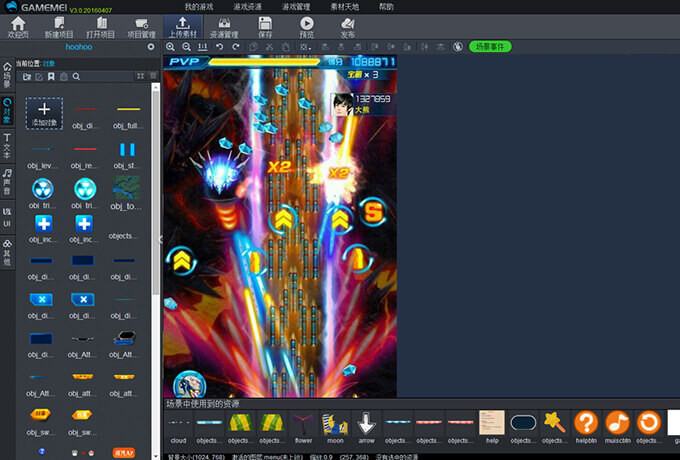680x460 pixels.
Task: Click the cut scissors icon
Action: (x=269, y=47)
